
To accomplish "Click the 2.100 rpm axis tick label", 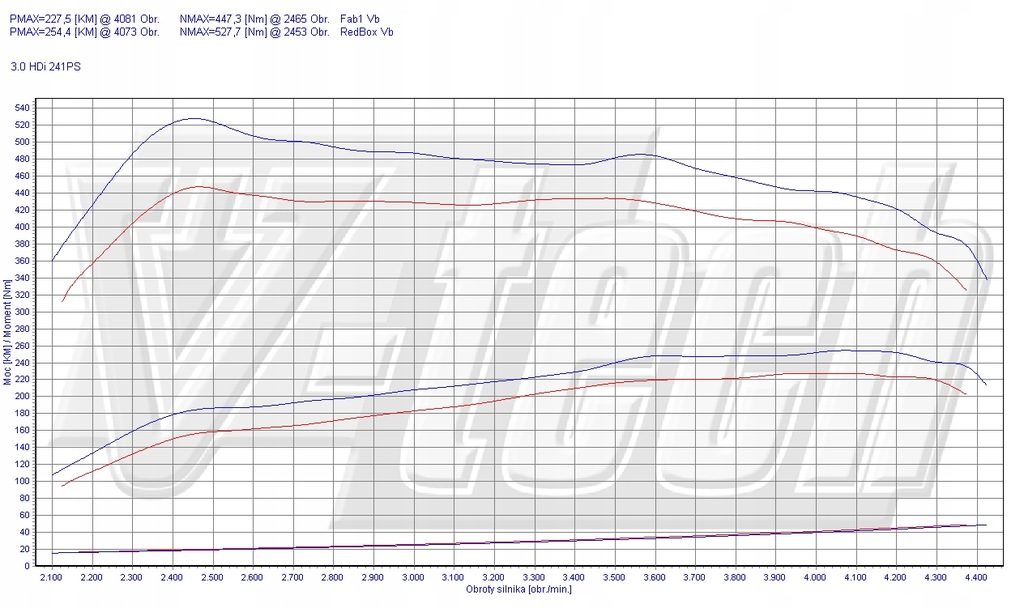I will click(52, 577).
